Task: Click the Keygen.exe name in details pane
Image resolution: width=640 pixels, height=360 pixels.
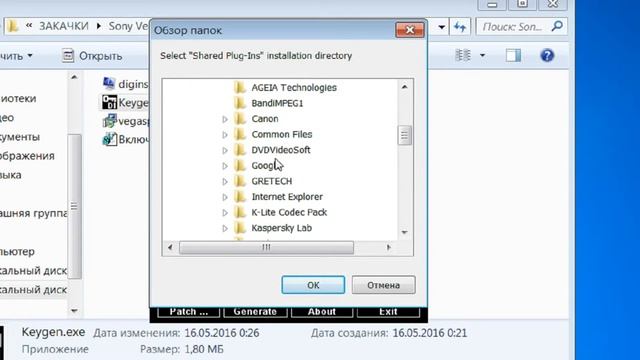Action: click(53, 332)
